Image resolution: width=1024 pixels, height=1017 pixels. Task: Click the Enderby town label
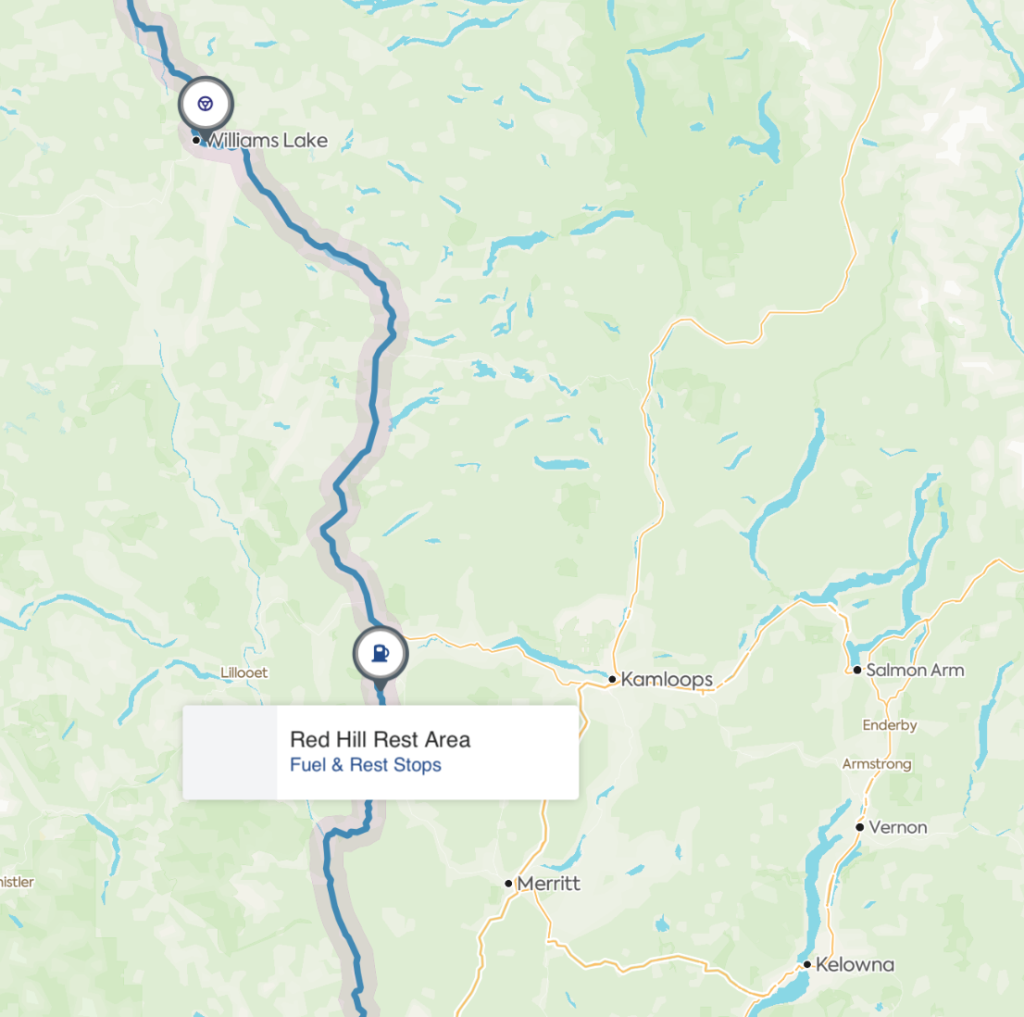[x=889, y=726]
